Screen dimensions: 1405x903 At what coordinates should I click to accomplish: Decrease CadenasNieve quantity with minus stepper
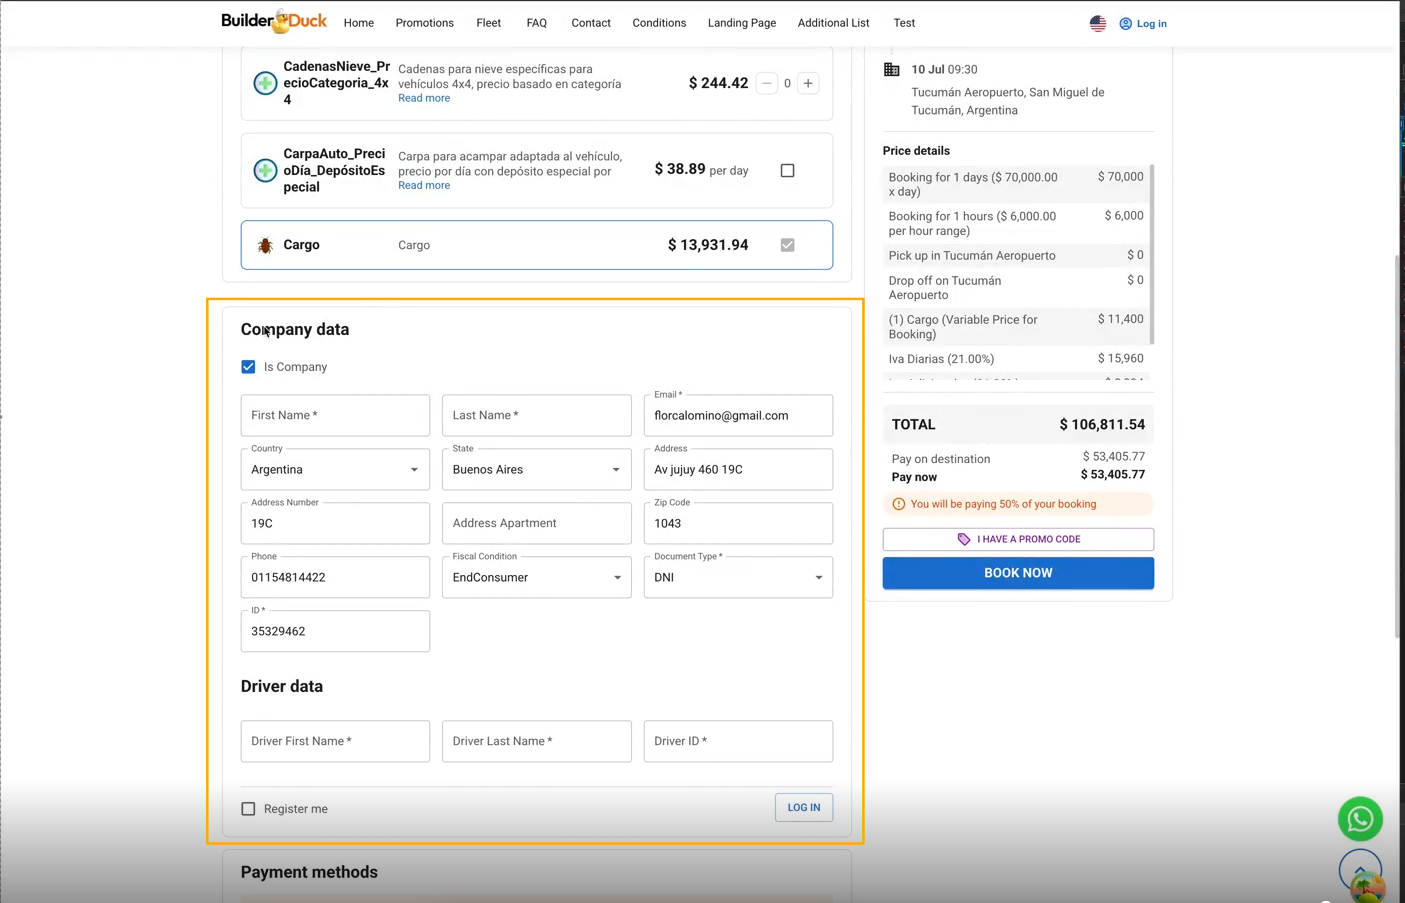pos(766,83)
